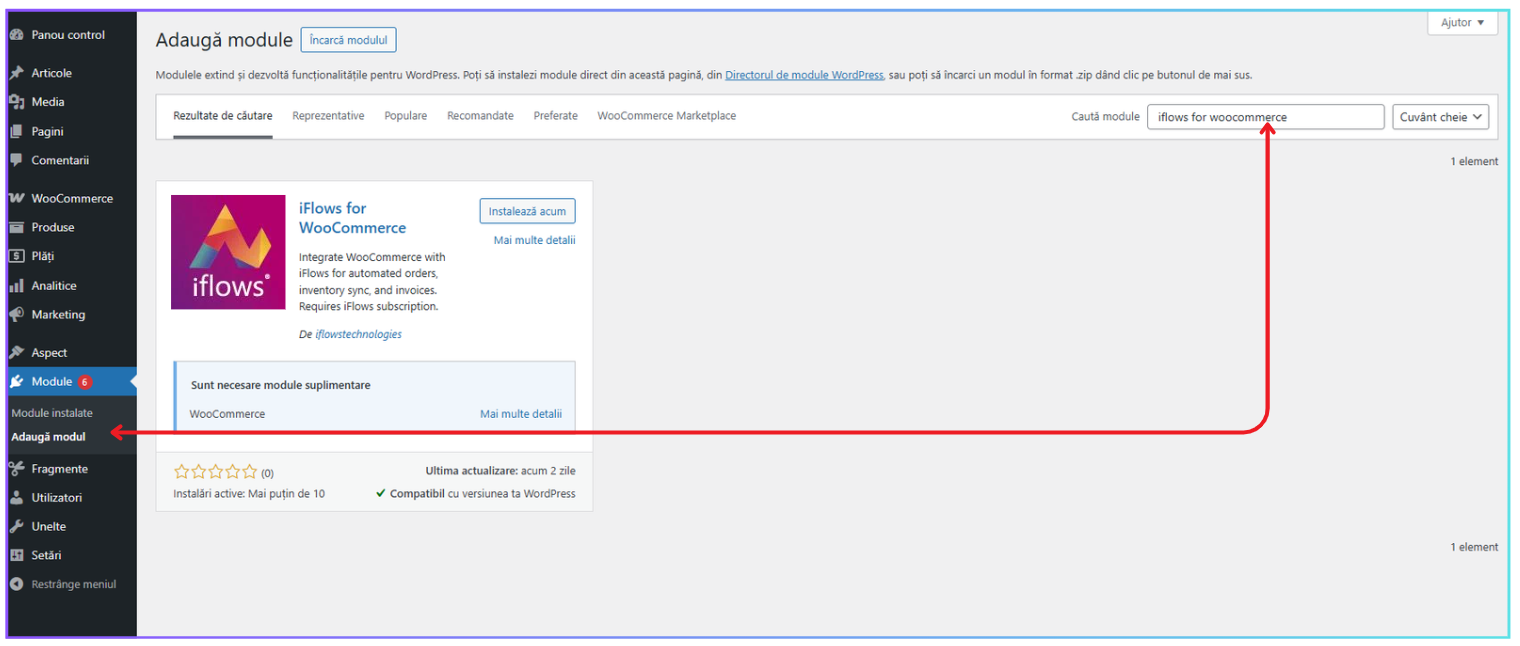Screen dimensions: 1520x646
Task: Install iFlows via Instalează acum
Action: [x=527, y=211]
